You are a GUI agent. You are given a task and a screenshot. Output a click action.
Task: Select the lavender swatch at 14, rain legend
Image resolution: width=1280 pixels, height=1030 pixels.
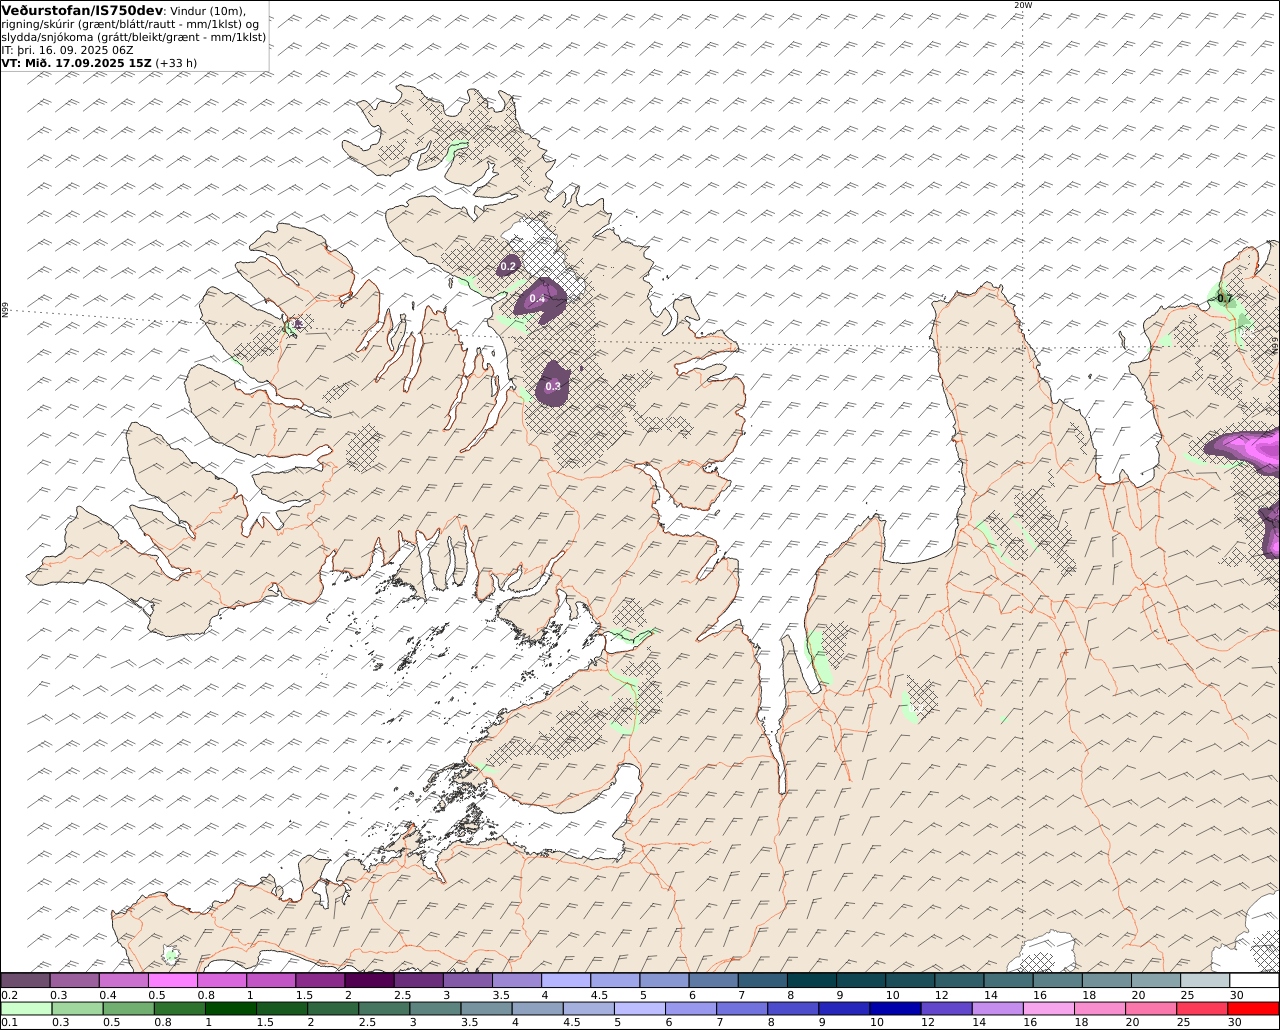pos(997,1008)
